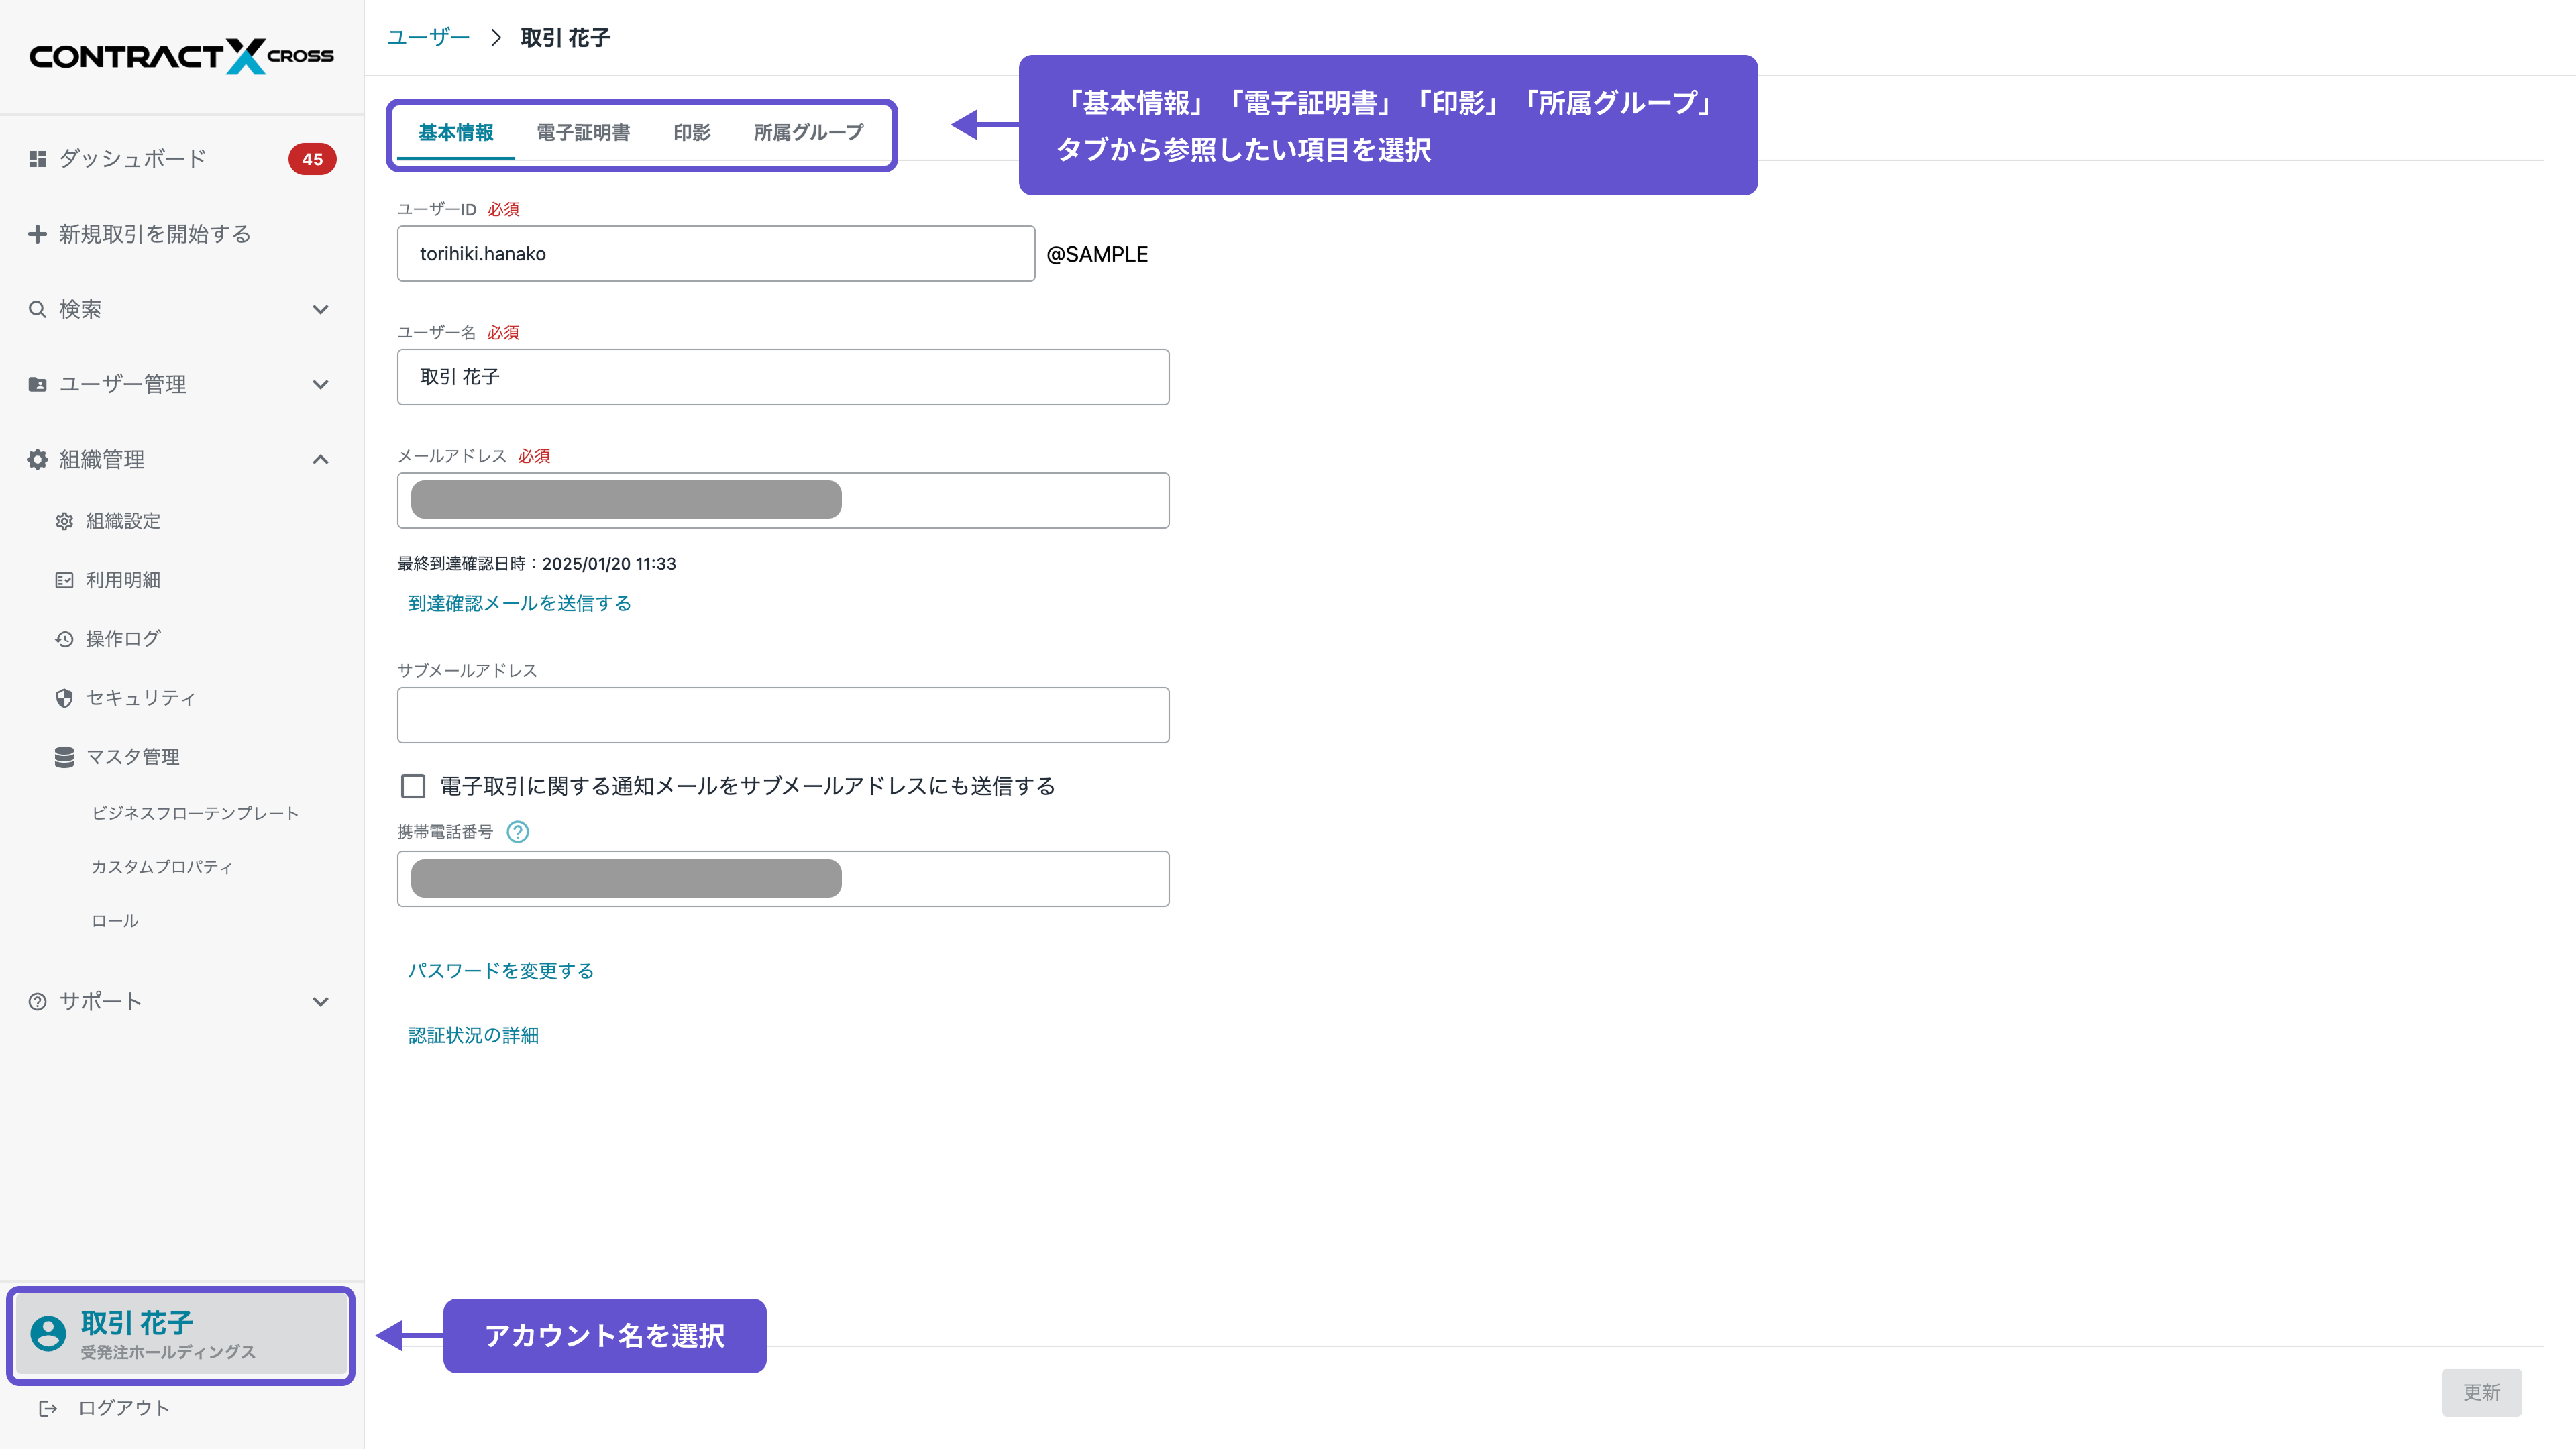Switch to the 電子証明書 tab
2576x1449 pixels.
583,131
